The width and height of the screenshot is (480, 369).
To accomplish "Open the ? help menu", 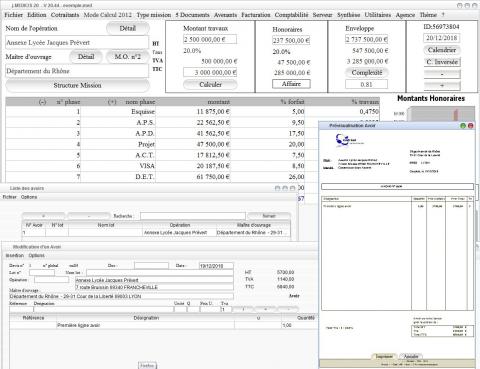I will tap(443, 15).
